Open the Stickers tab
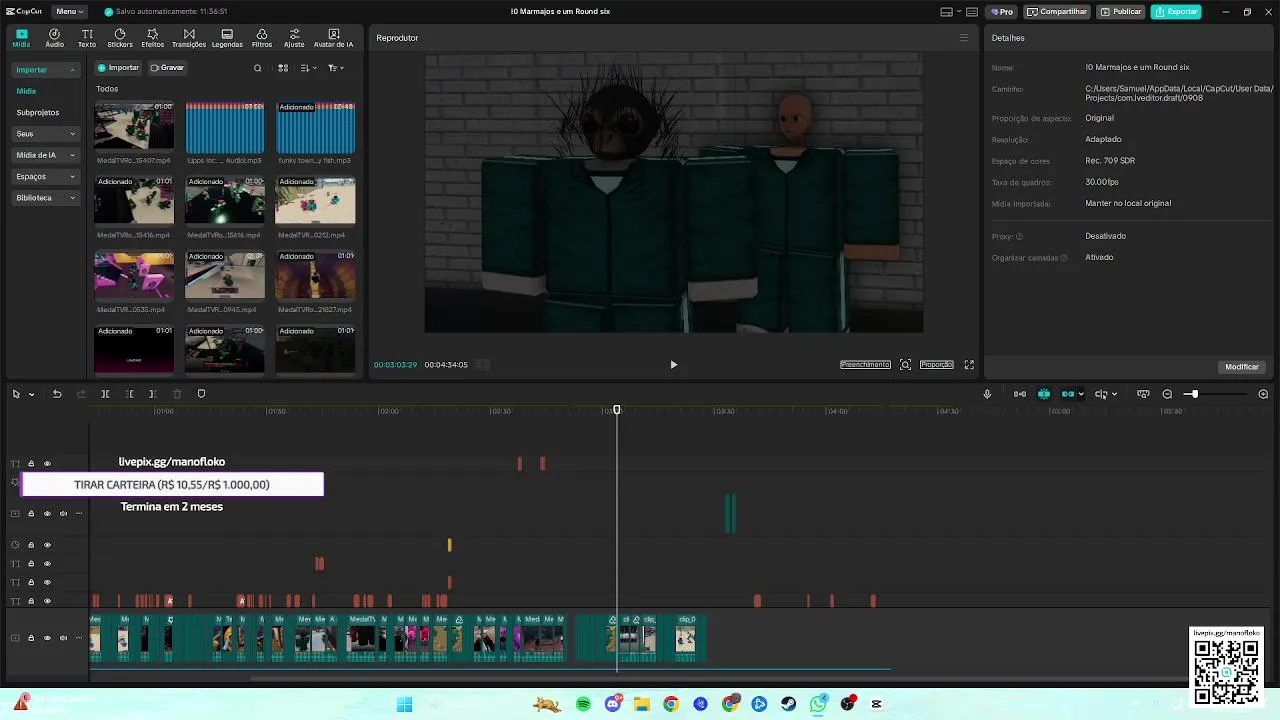Viewport: 1280px width, 720px height. coord(120,38)
